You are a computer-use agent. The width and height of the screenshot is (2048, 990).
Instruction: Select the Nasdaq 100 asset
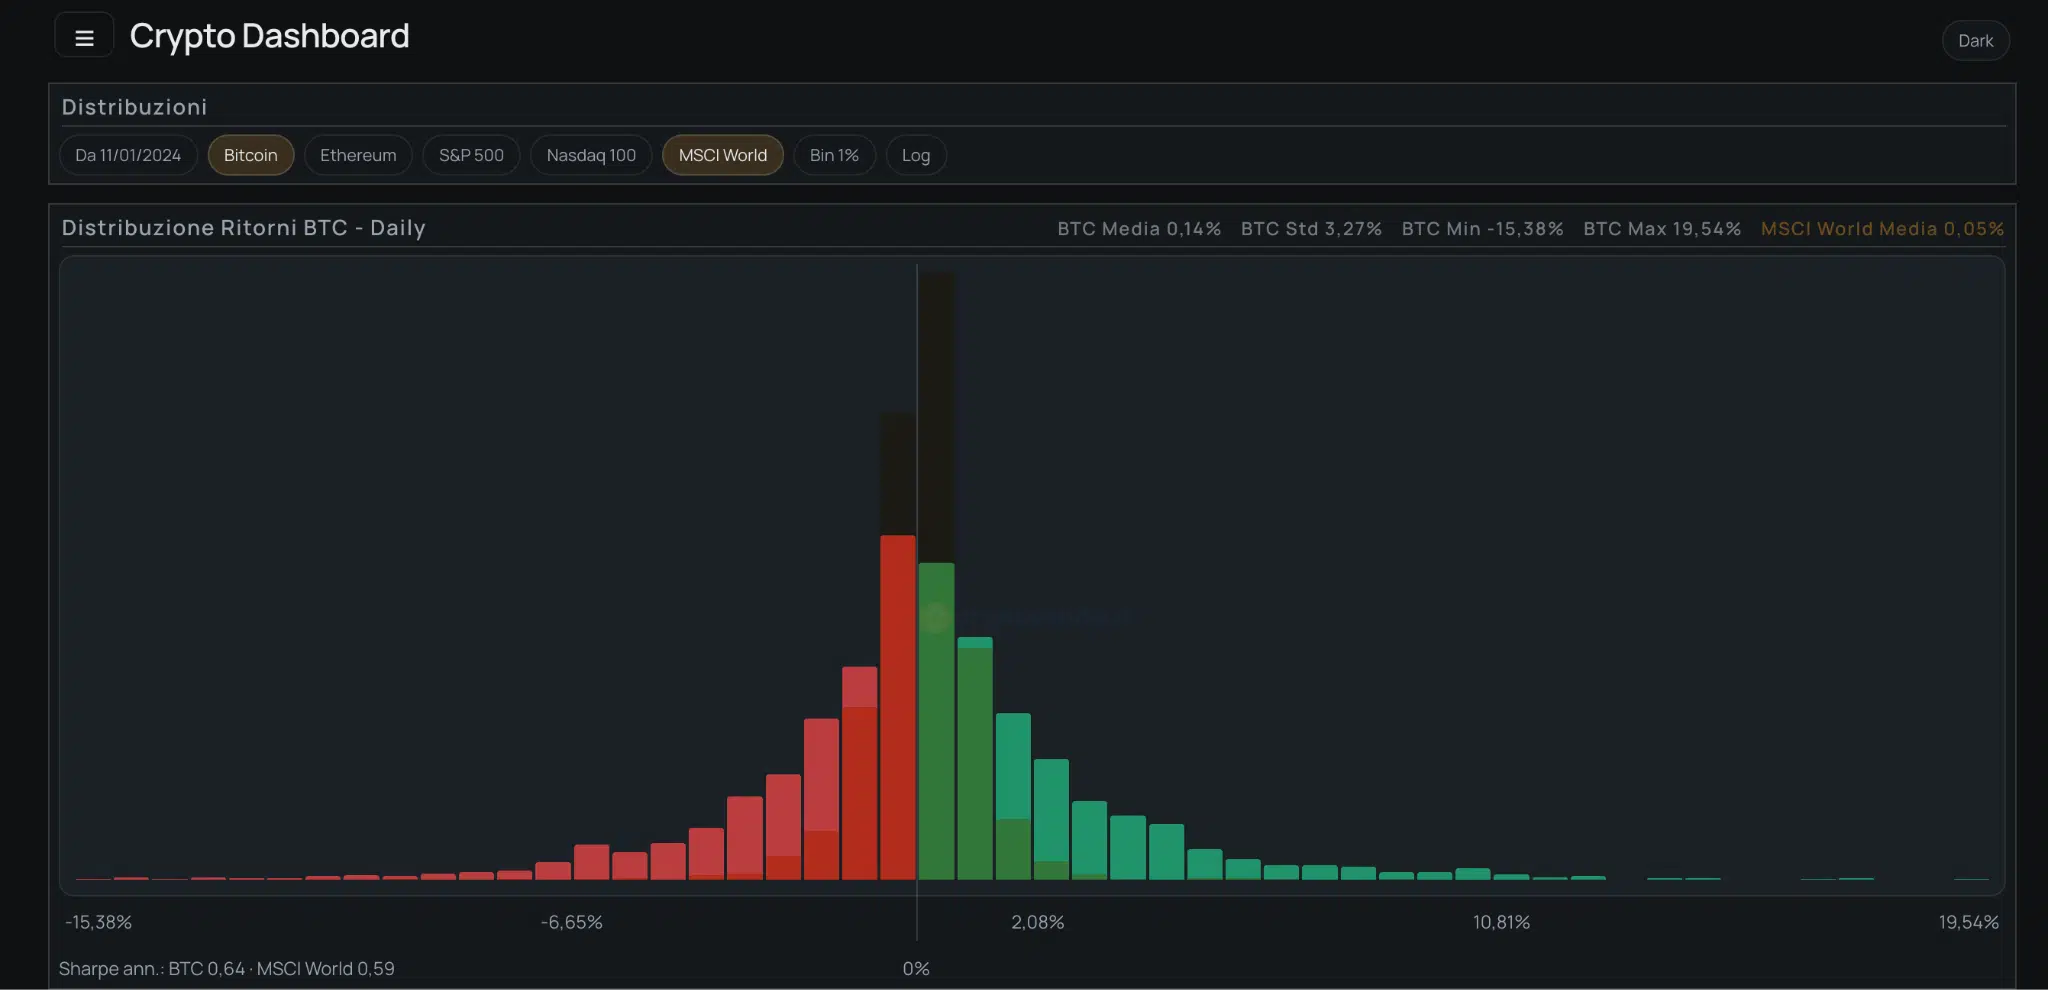pyautogui.click(x=590, y=155)
